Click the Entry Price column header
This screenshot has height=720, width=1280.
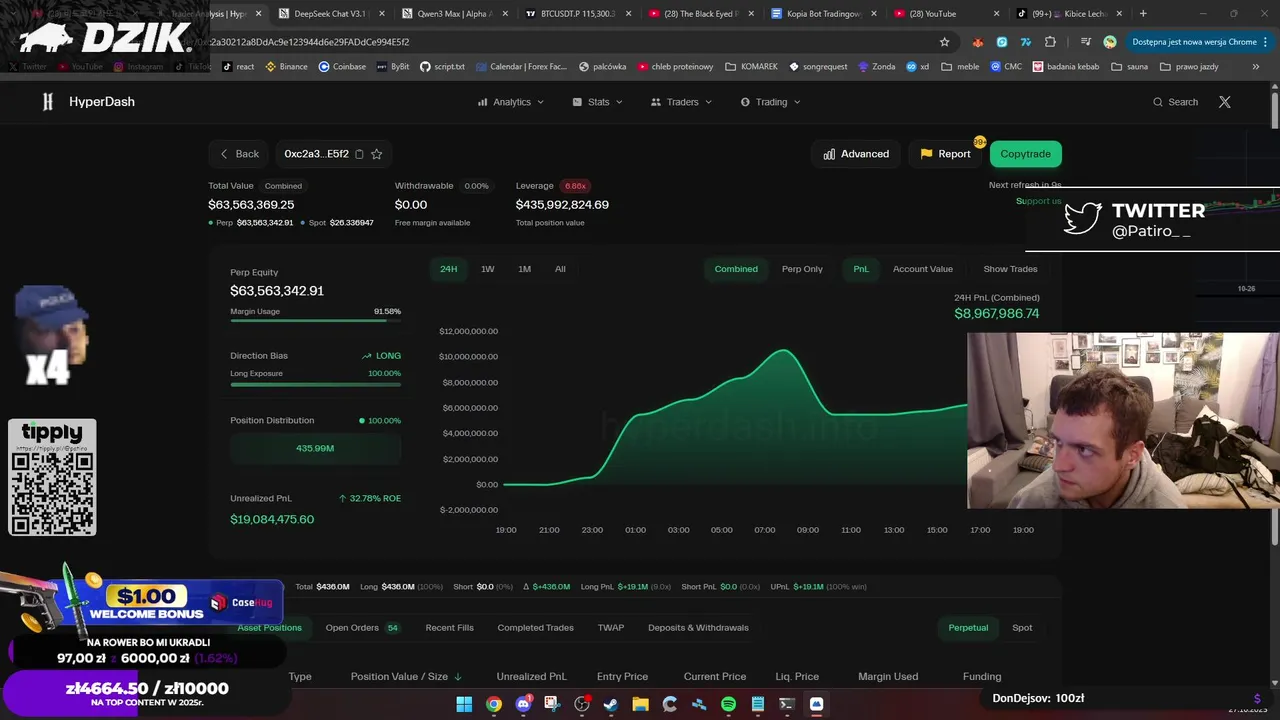click(622, 677)
